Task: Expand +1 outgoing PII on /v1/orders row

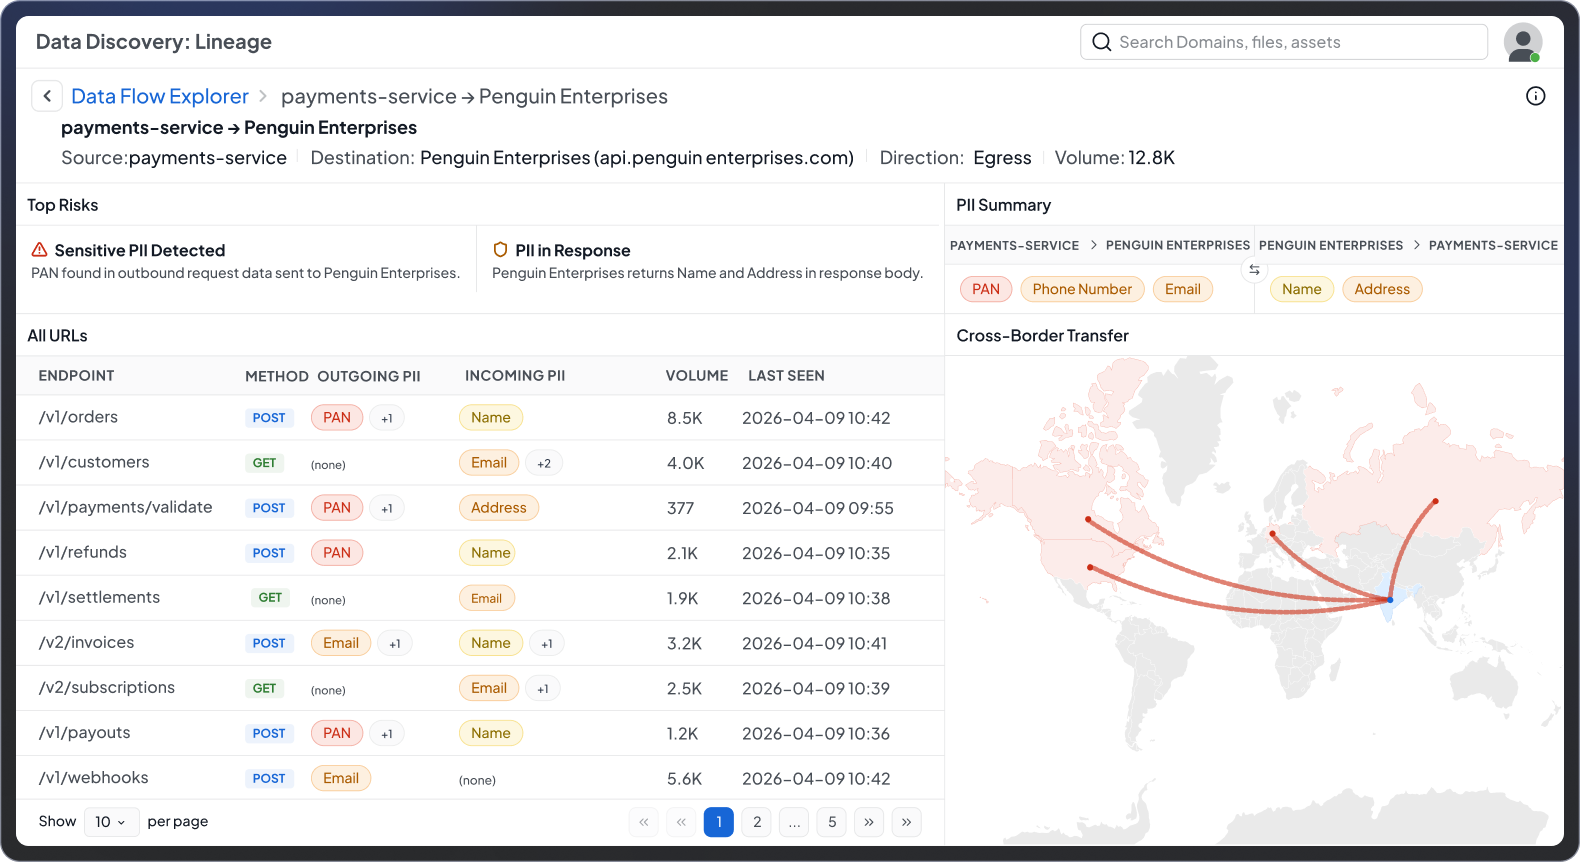Action: (x=387, y=418)
